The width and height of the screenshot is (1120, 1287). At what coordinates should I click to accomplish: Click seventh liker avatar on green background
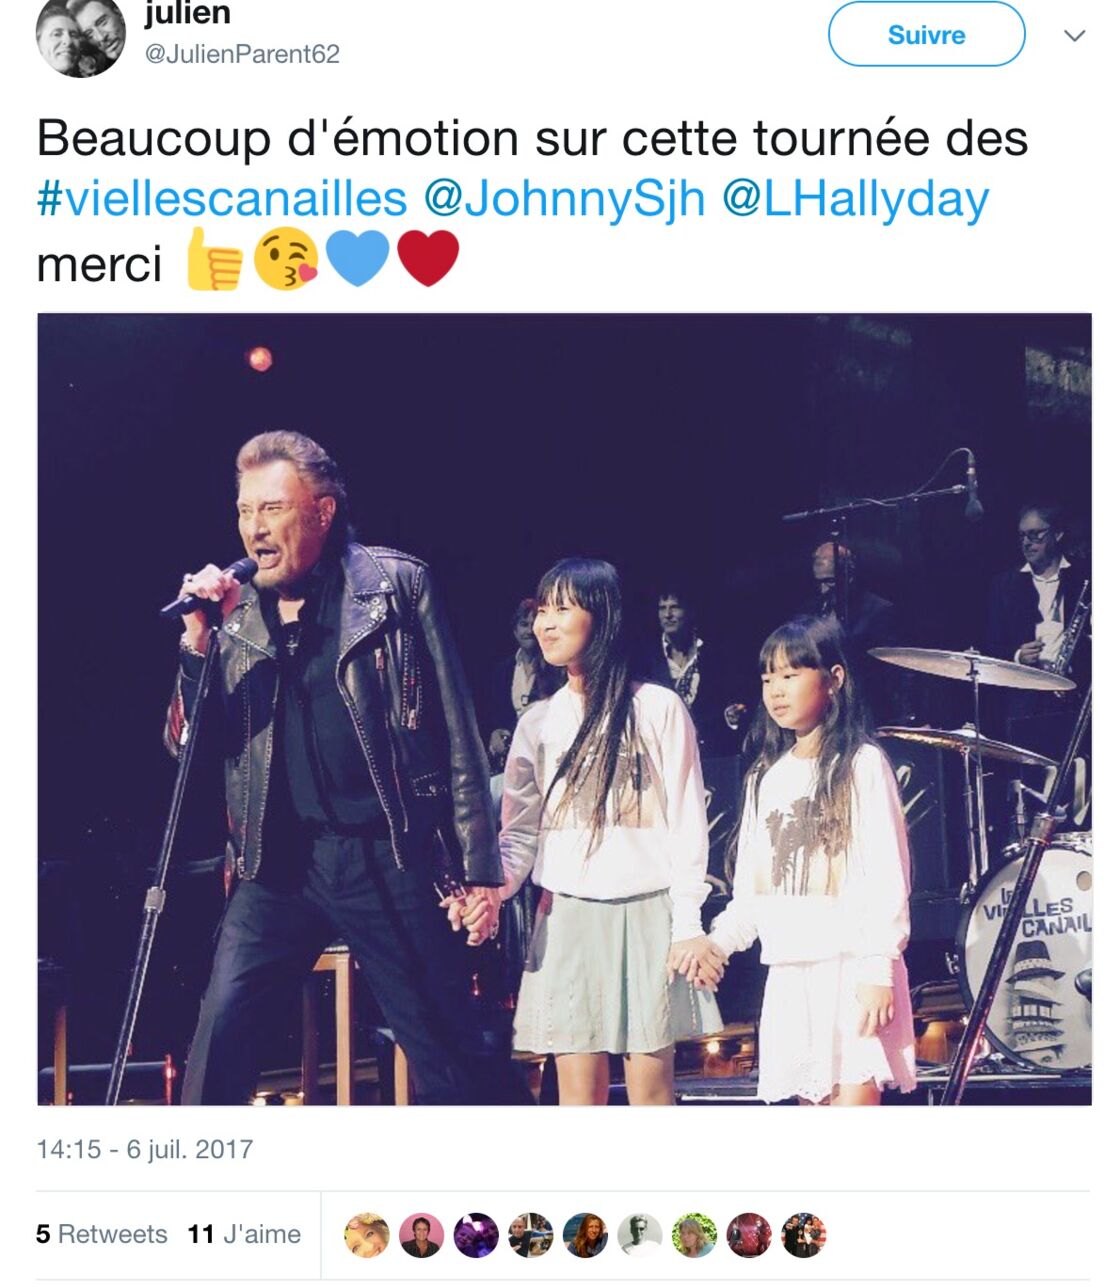pos(694,1235)
